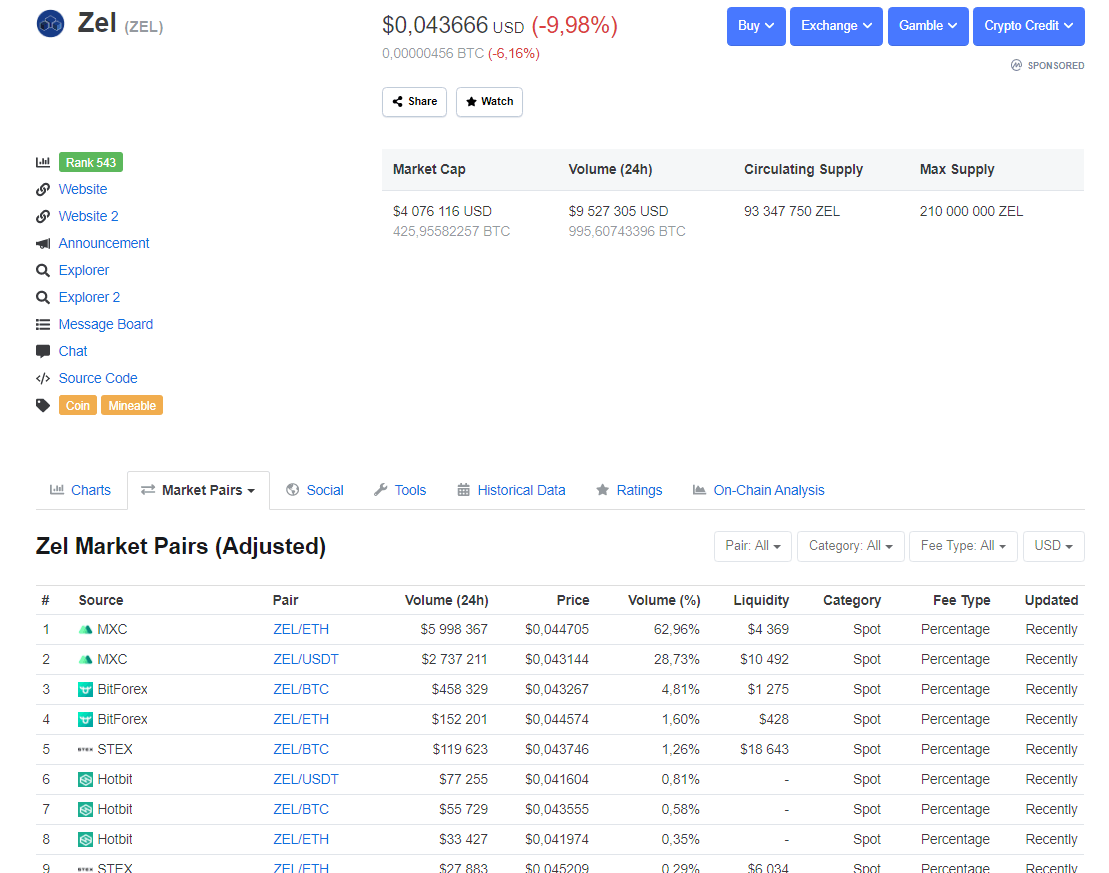Open the Buy dropdown button
Image resolution: width=1109 pixels, height=873 pixels.
(756, 26)
